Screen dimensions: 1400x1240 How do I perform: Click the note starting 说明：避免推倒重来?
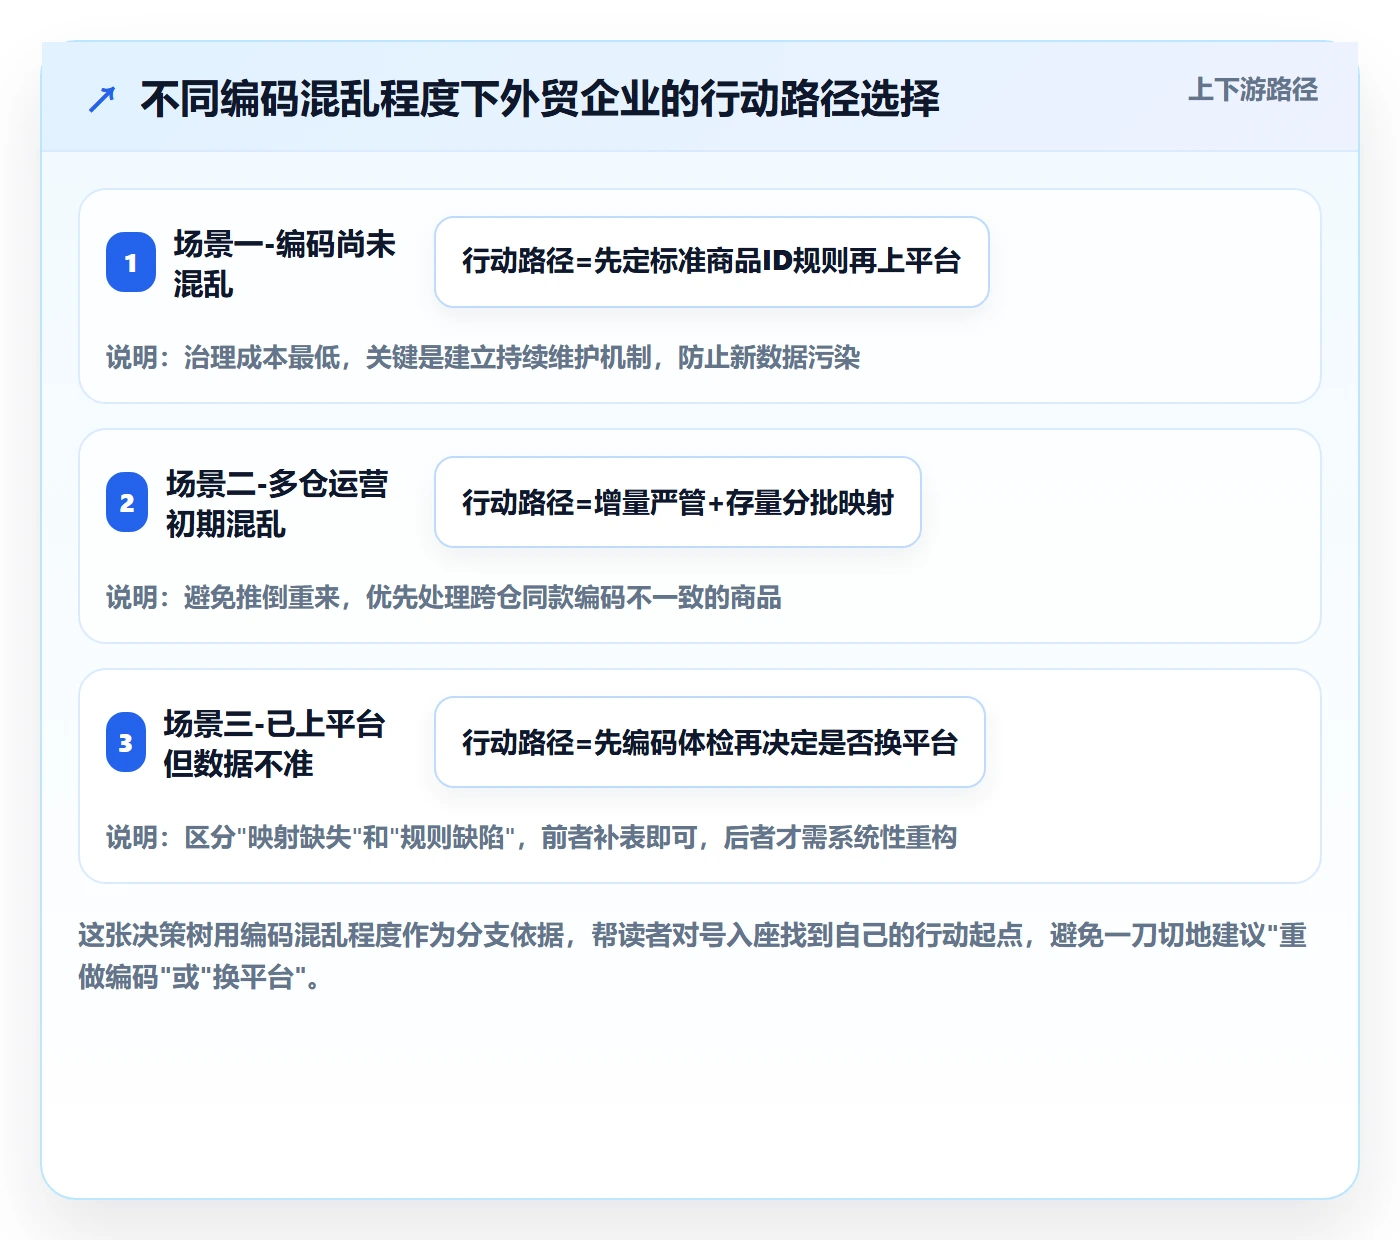pyautogui.click(x=444, y=597)
